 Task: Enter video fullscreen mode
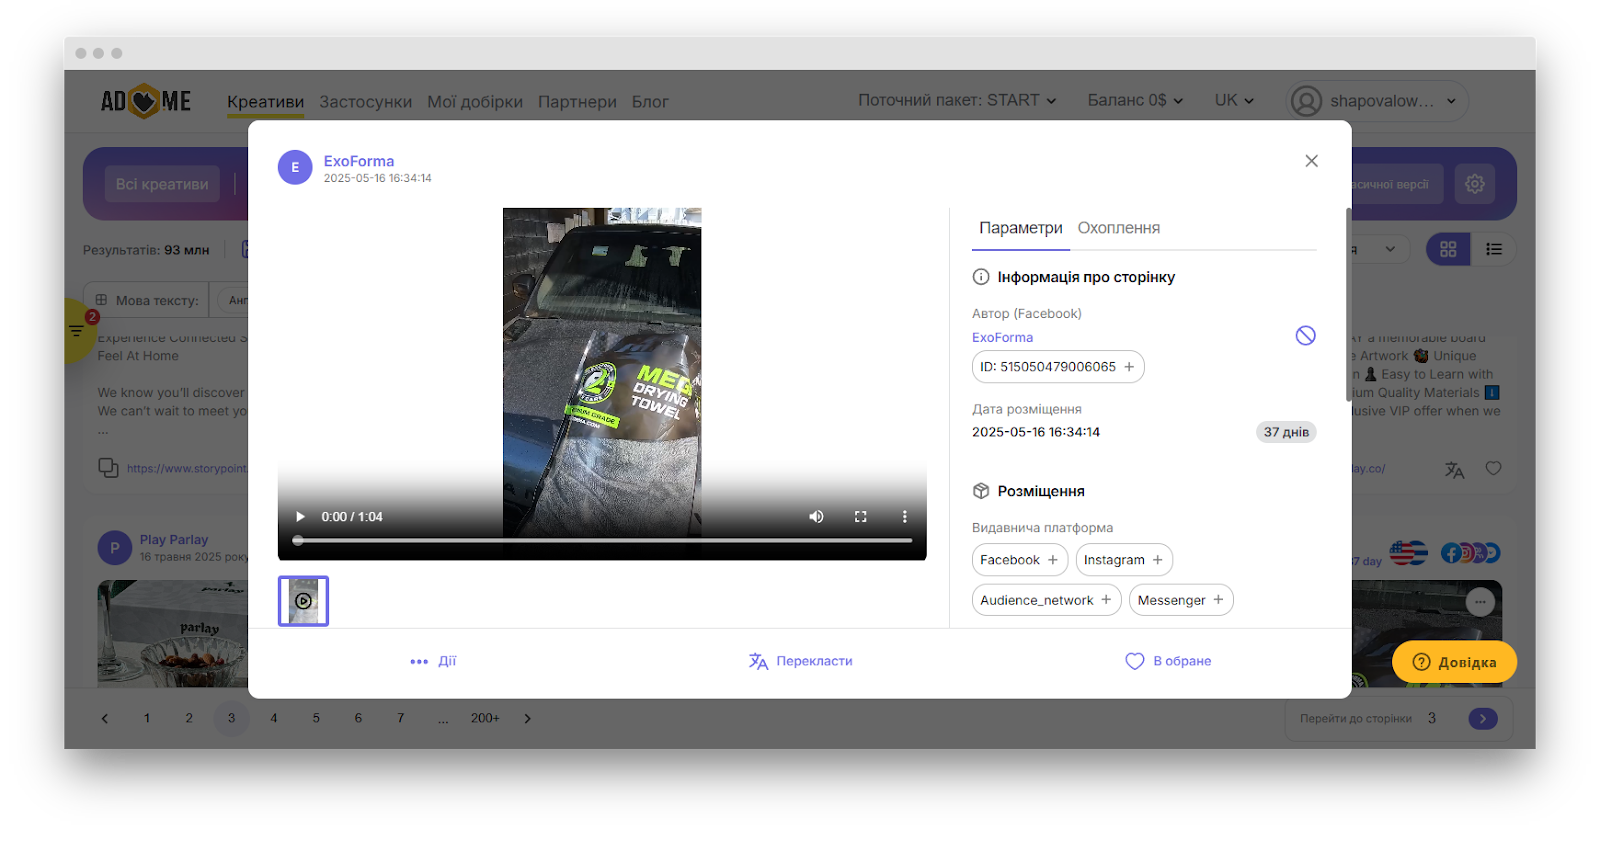pos(860,517)
